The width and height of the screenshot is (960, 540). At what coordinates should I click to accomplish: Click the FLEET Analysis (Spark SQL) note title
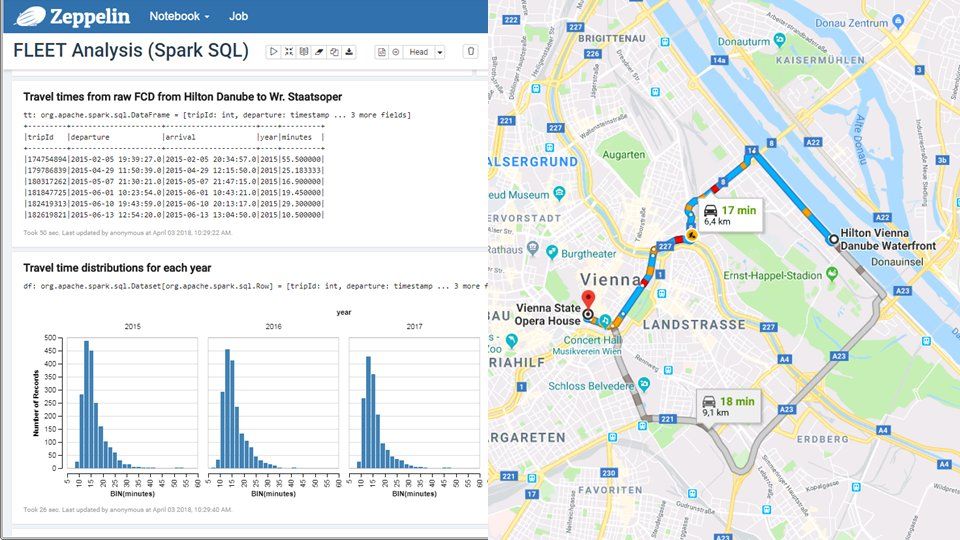click(131, 50)
